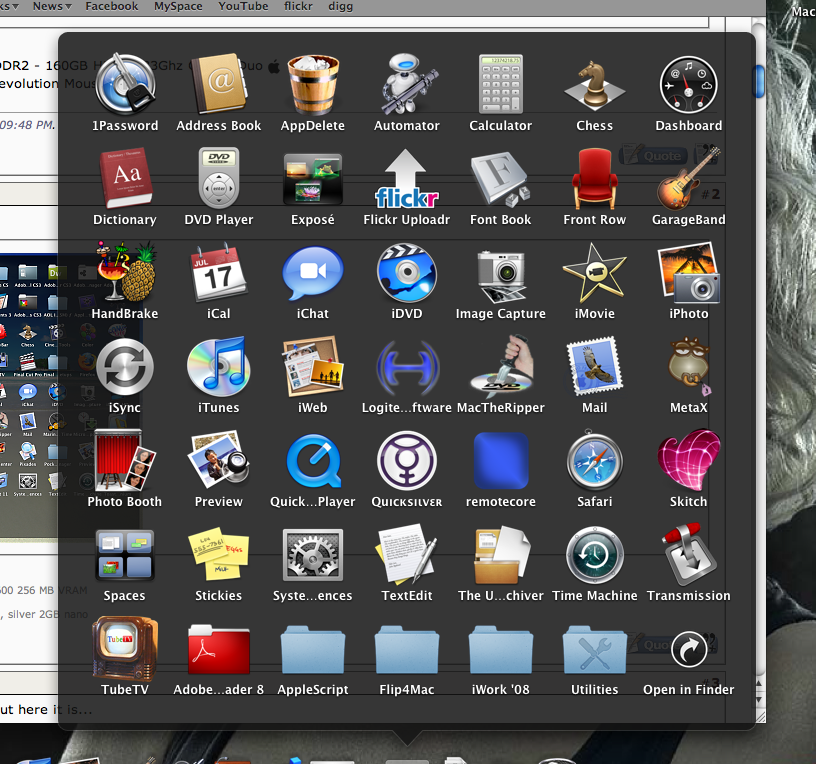The height and width of the screenshot is (764, 816).
Task: Start the Chess application
Action: (x=594, y=86)
